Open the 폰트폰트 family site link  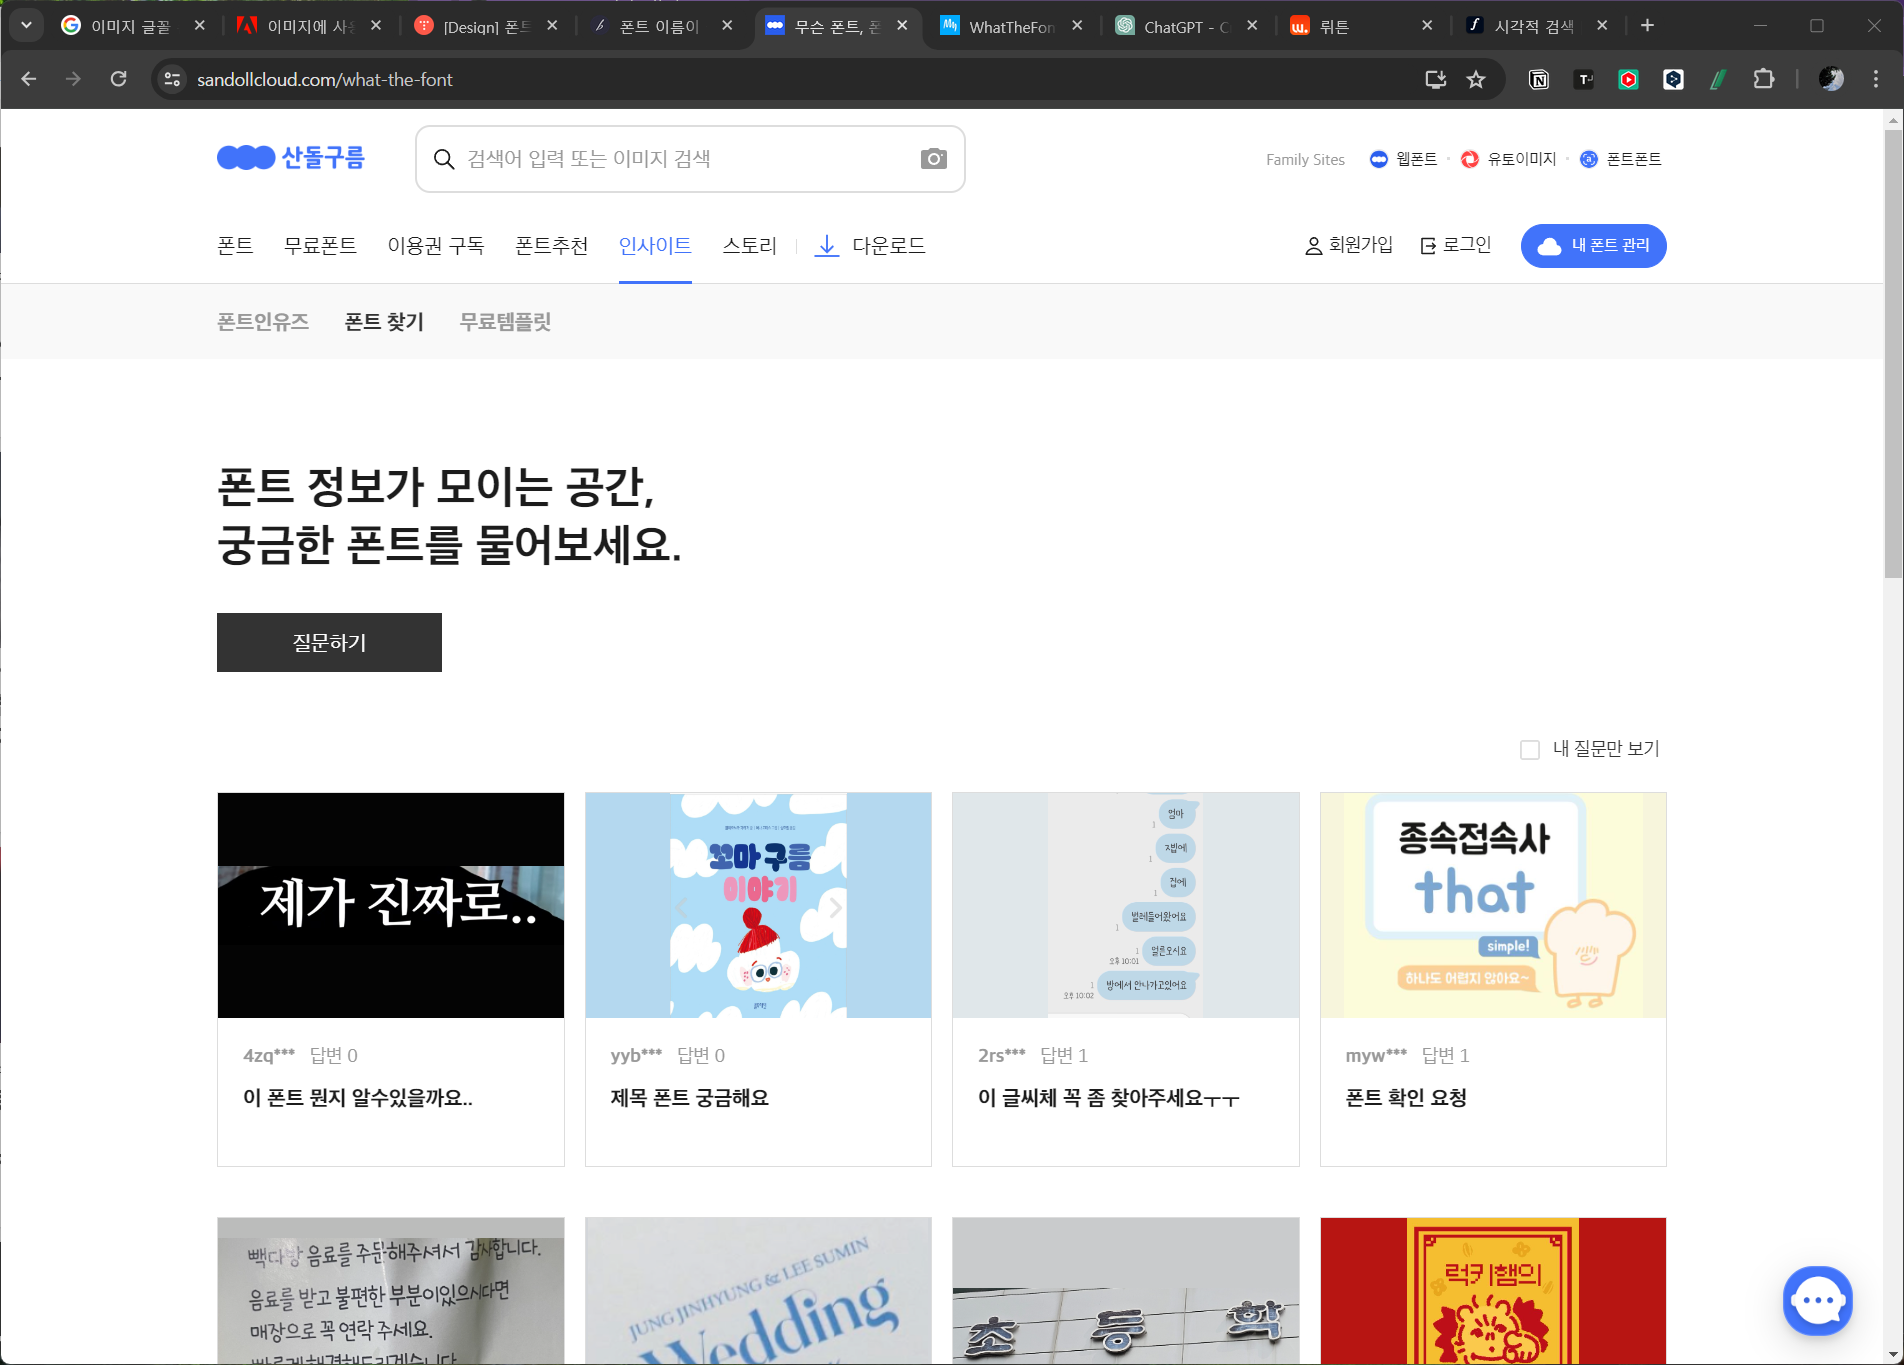pyautogui.click(x=1621, y=159)
